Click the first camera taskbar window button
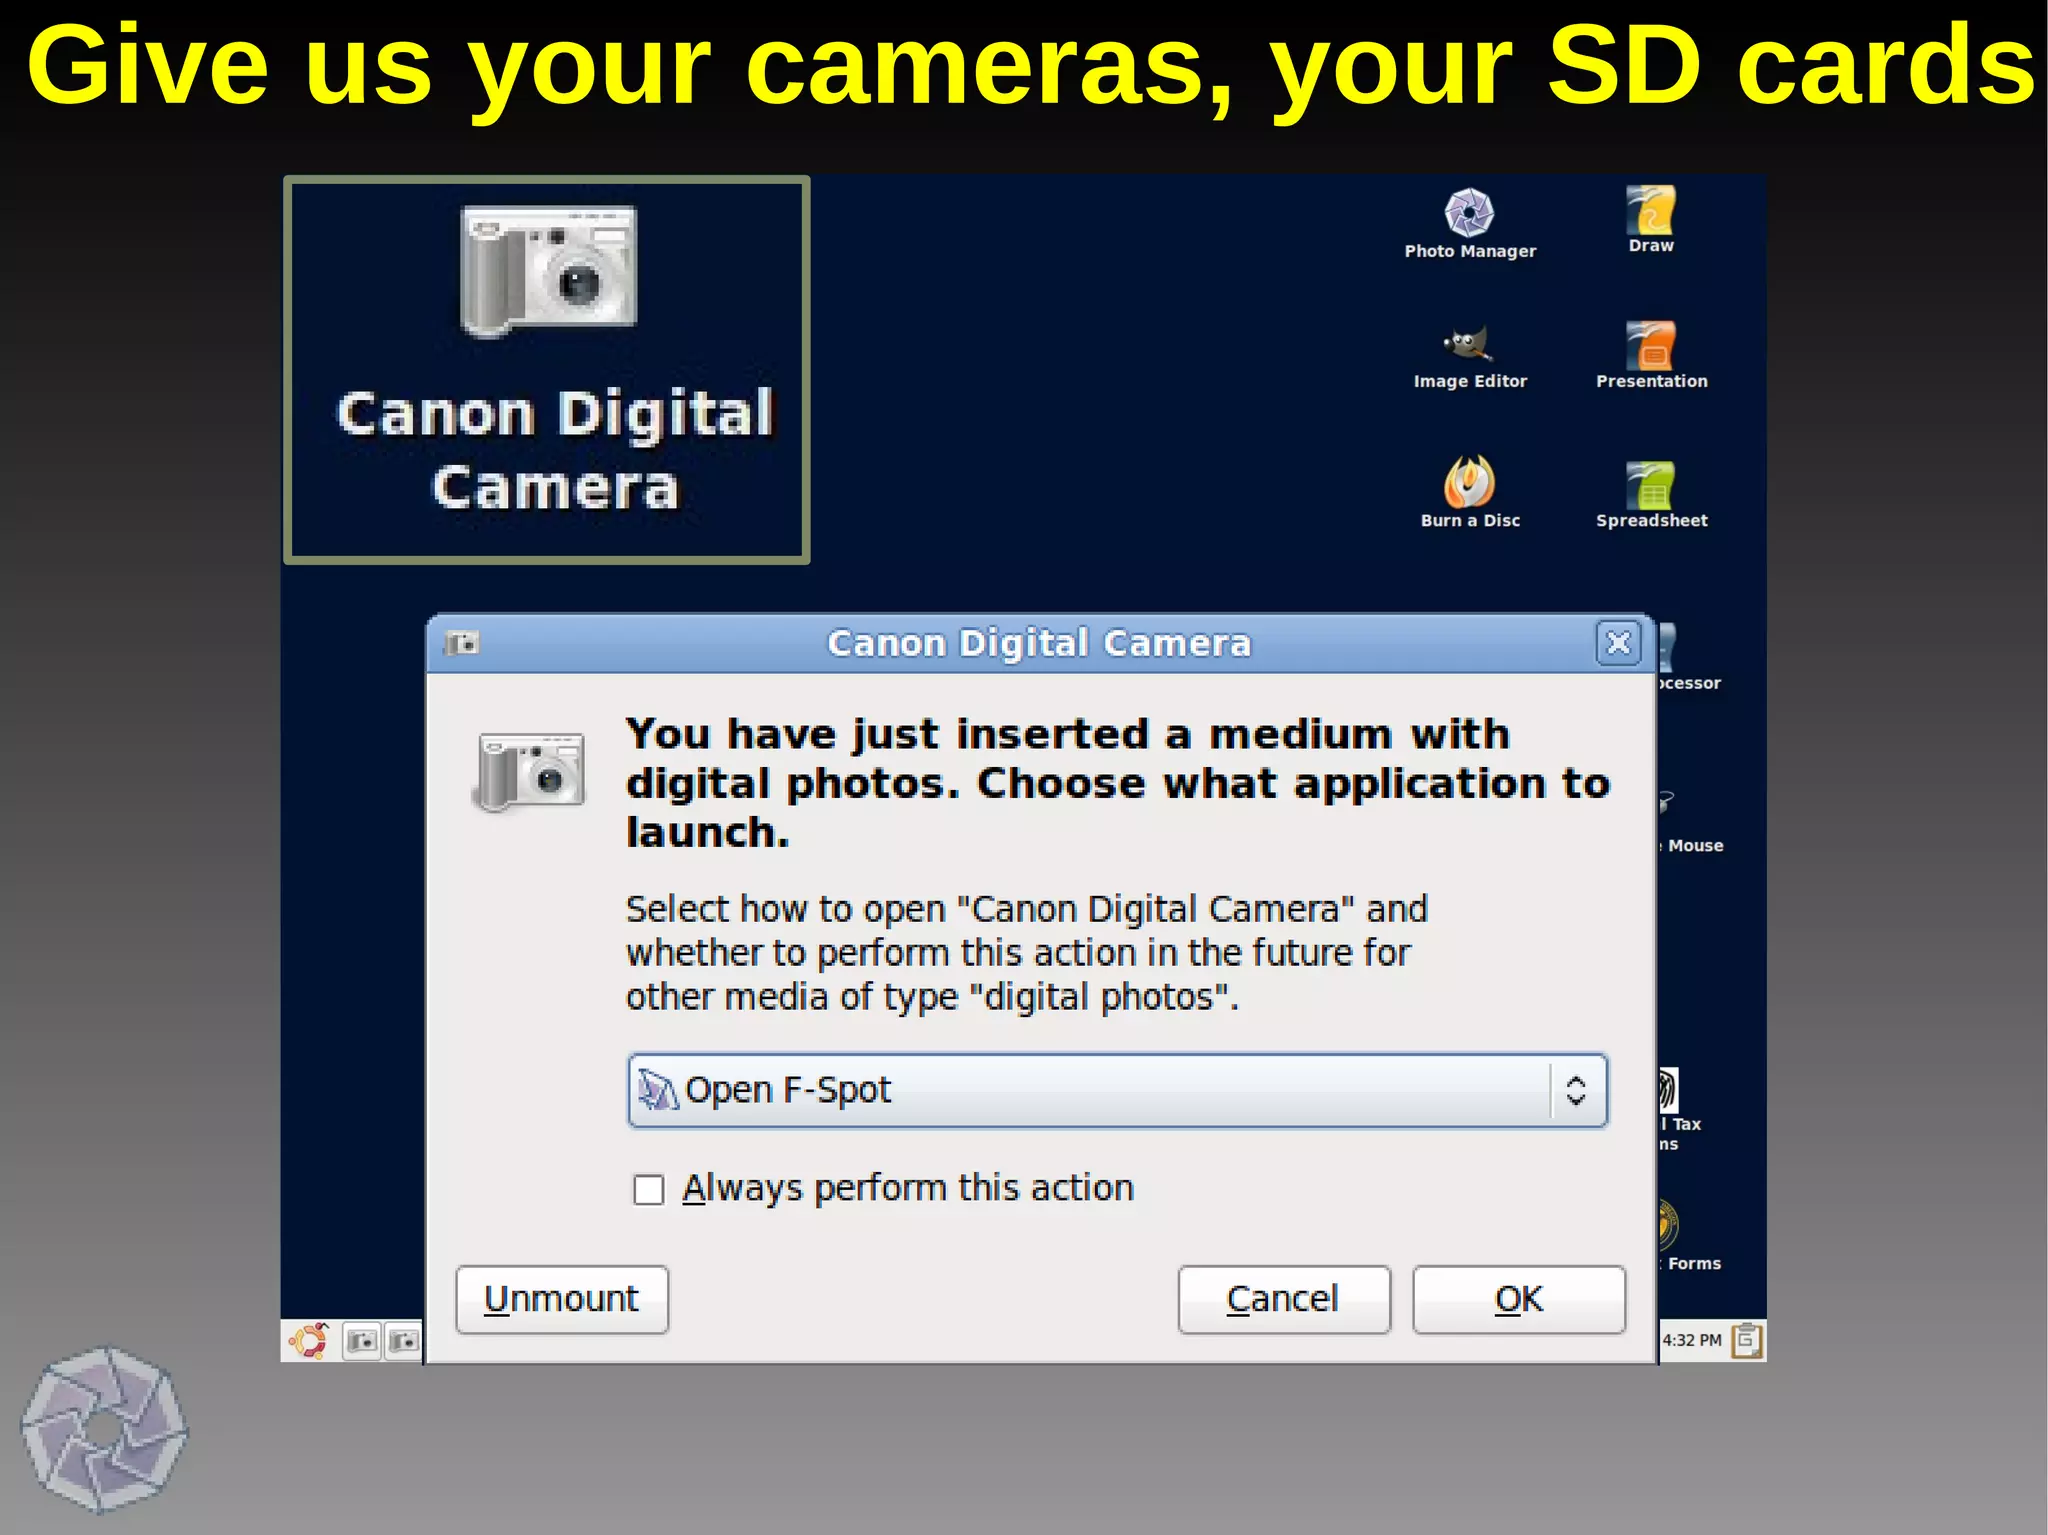Screen dimensions: 2048x1535 (x=362, y=1340)
